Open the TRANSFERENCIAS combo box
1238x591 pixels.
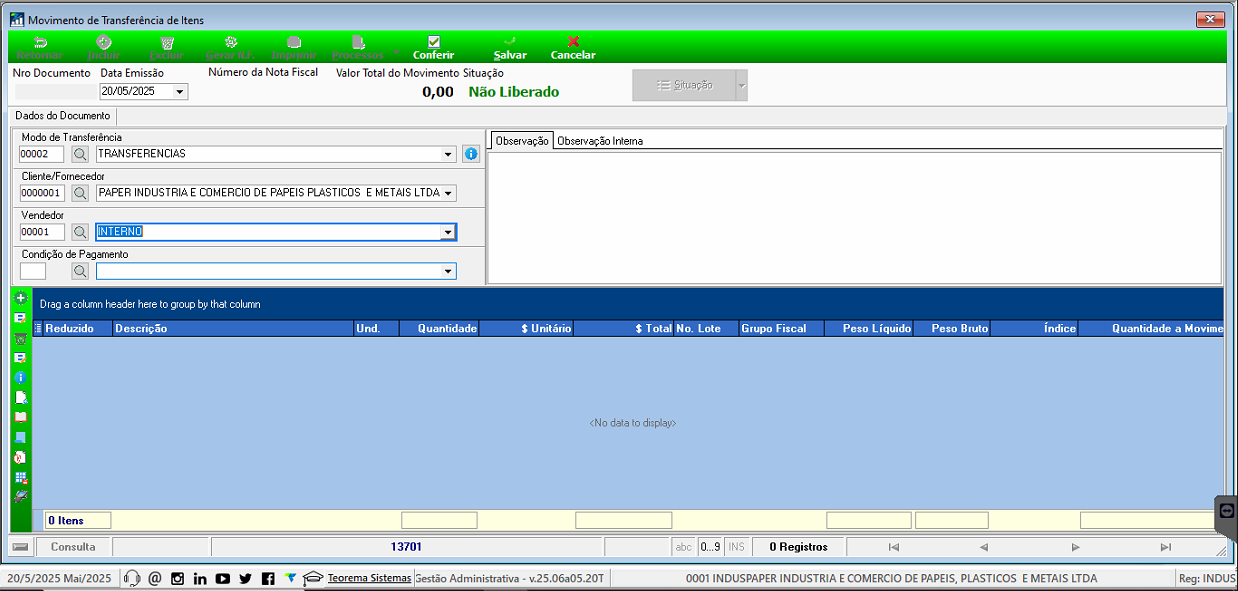click(449, 154)
